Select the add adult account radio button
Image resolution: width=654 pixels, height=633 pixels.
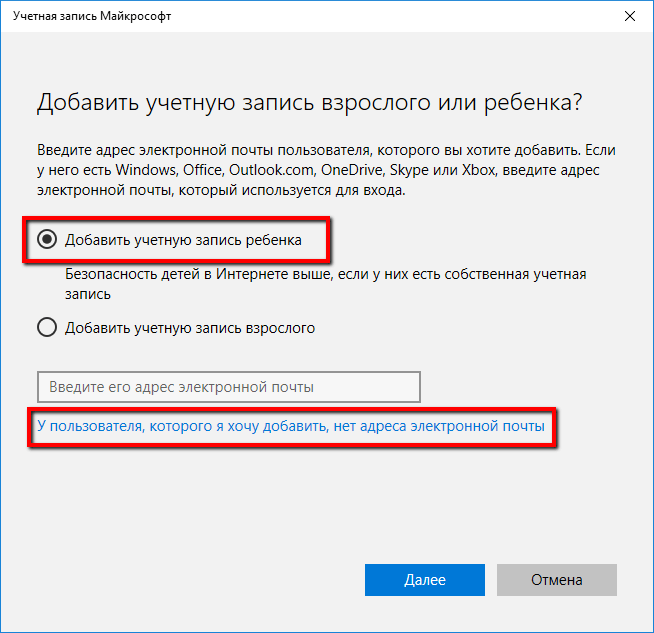pos(46,327)
